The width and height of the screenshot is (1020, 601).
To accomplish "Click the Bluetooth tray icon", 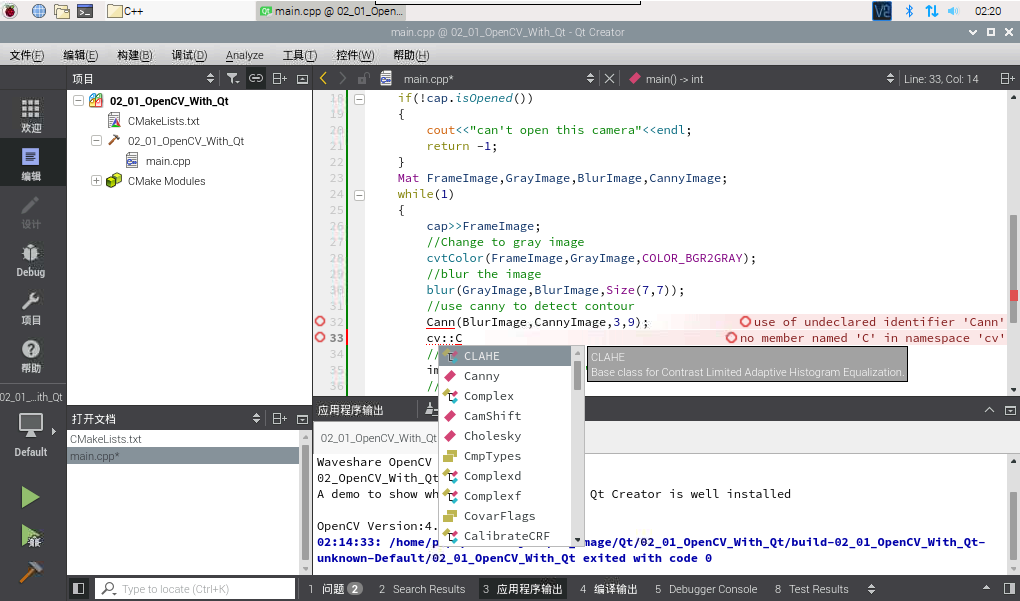I will [x=909, y=11].
